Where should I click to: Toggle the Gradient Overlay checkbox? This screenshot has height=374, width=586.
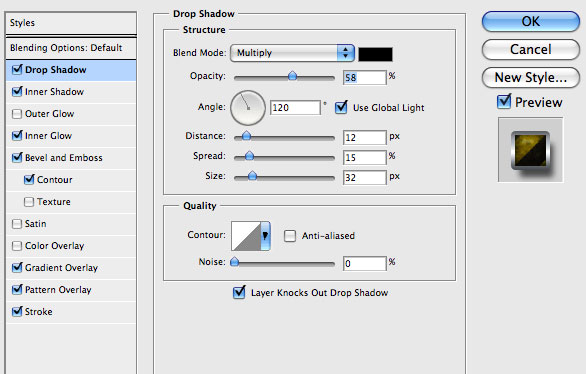click(x=17, y=268)
